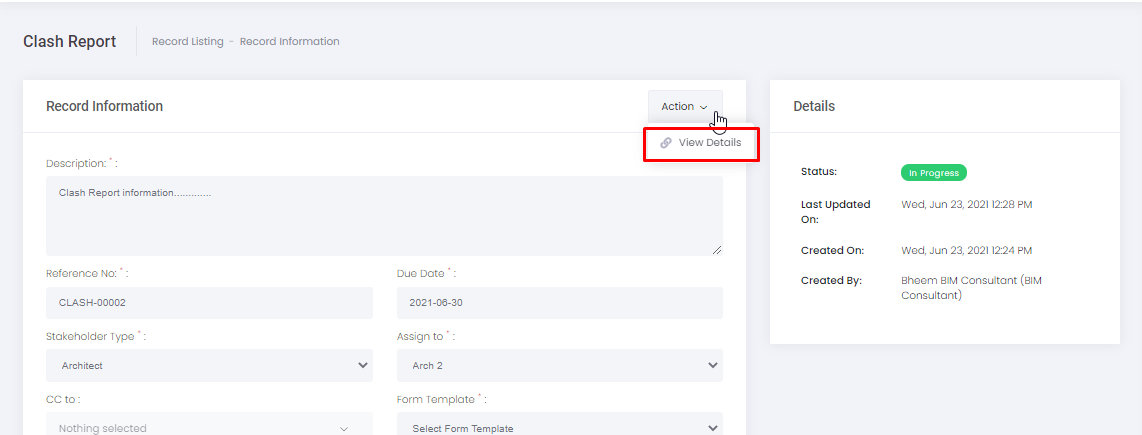Select View Details from the Action menu
Screen dimensions: 1142x435
point(709,143)
